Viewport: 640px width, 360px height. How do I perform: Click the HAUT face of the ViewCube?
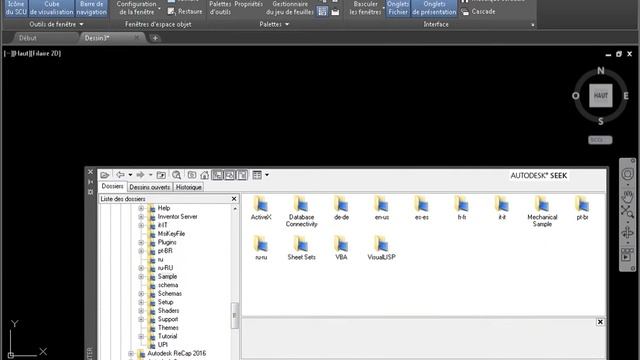click(600, 96)
